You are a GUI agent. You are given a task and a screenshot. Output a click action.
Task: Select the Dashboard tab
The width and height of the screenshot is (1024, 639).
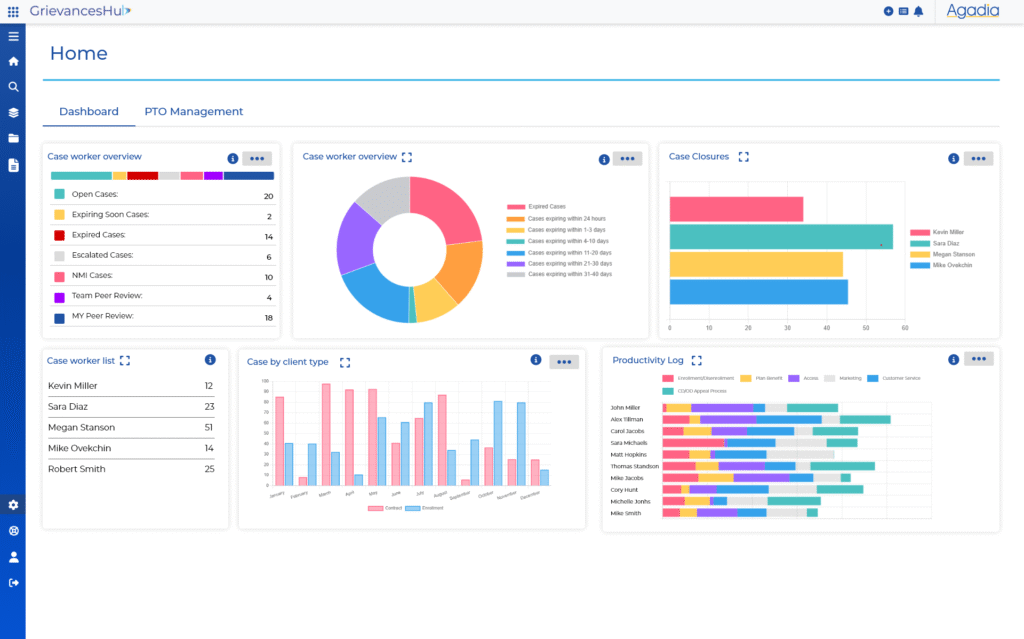[x=88, y=112]
